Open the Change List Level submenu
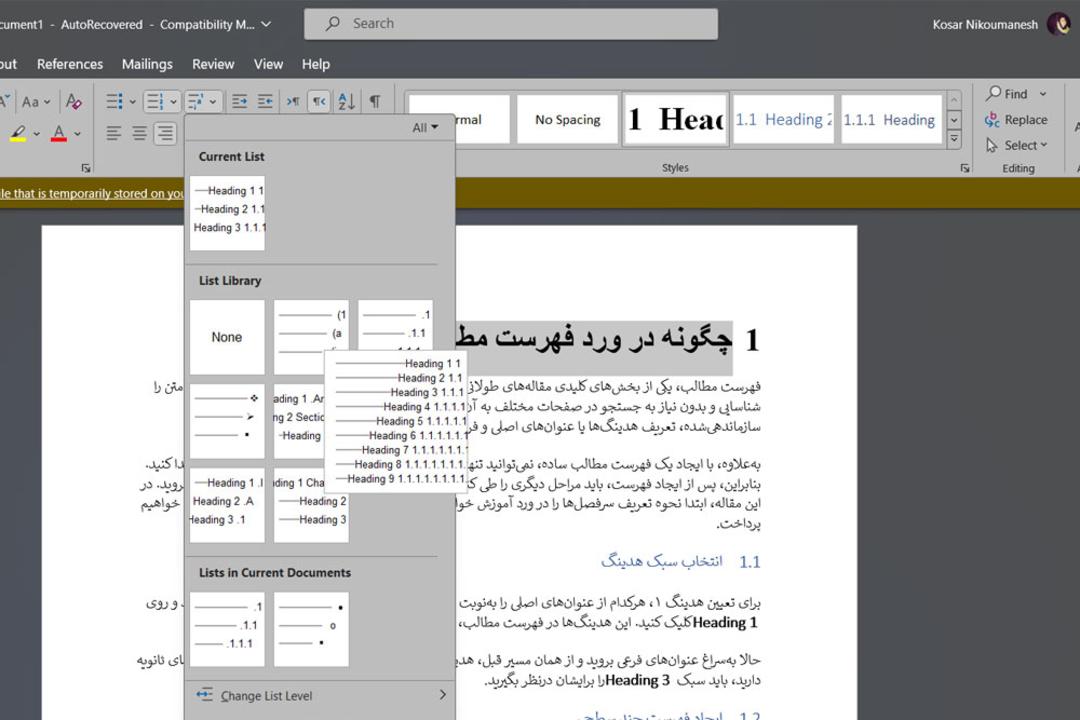Screen dimensions: 1080x720 tap(320, 696)
